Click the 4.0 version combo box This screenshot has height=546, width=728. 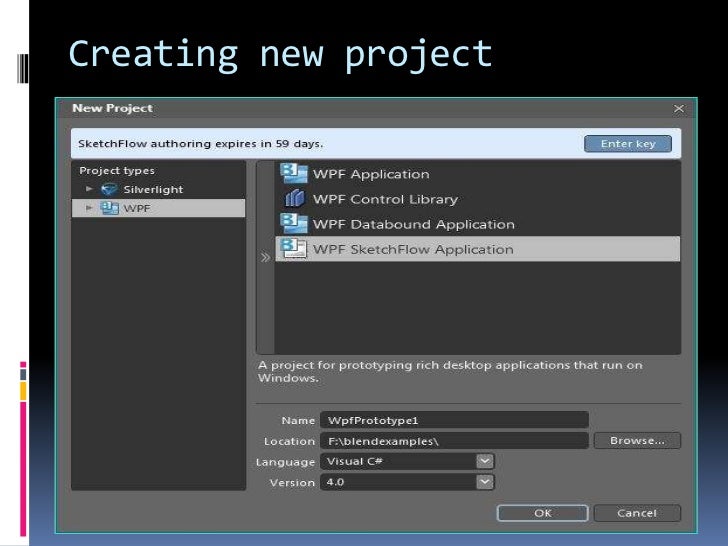click(407, 482)
